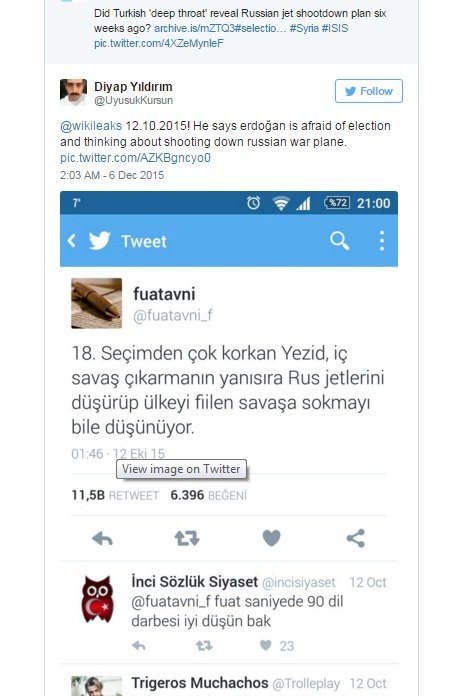Open pic.twitter.com/AZKBgncyo0 image link
Screen dimensions: 465x696
tap(135, 158)
